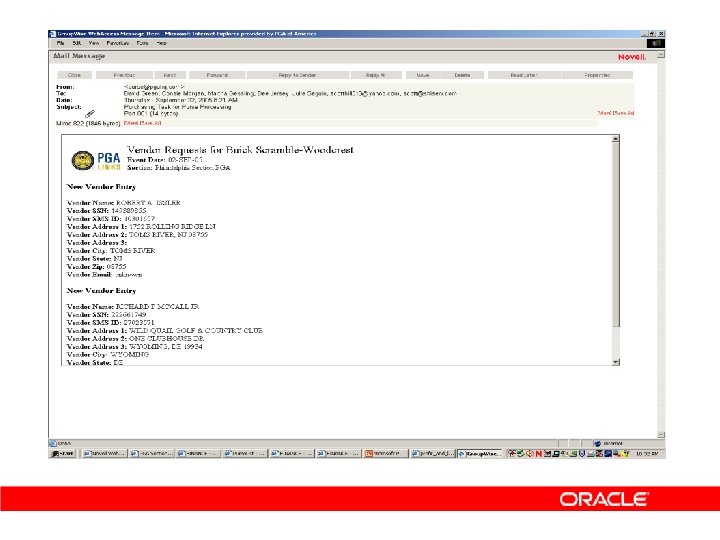
Task: Open message Properties
Action: 597,75
